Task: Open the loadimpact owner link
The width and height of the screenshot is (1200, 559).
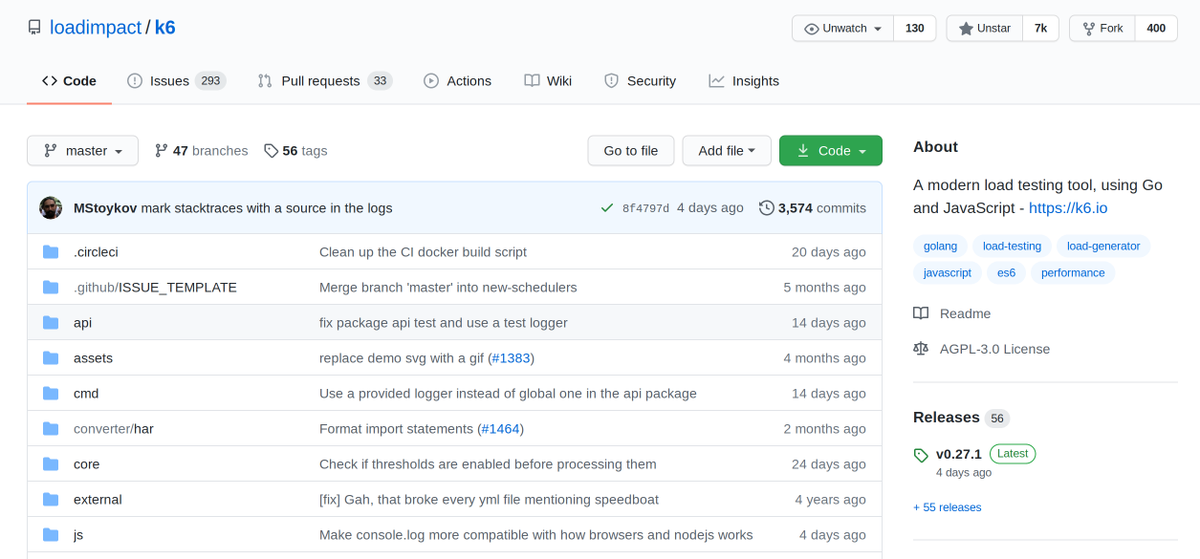Action: click(x=96, y=28)
